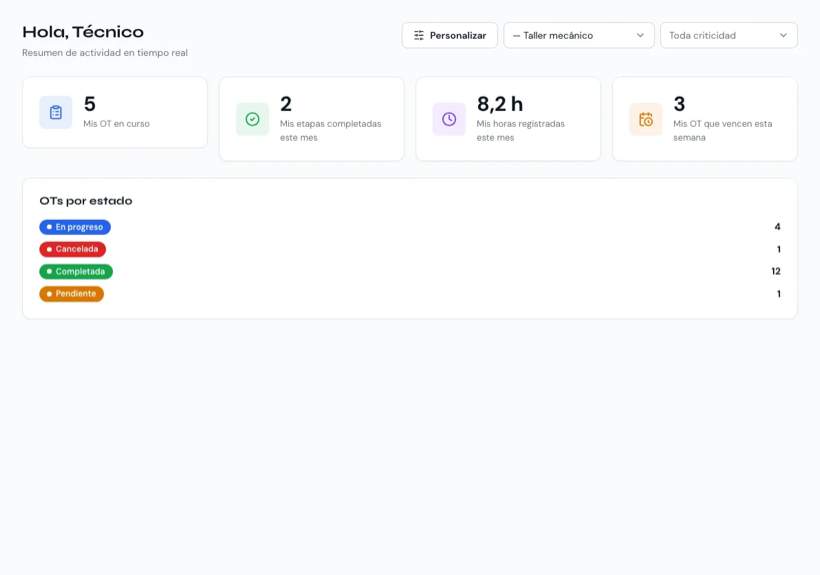
Task: Select the Cancelada status badge
Action: [73, 249]
